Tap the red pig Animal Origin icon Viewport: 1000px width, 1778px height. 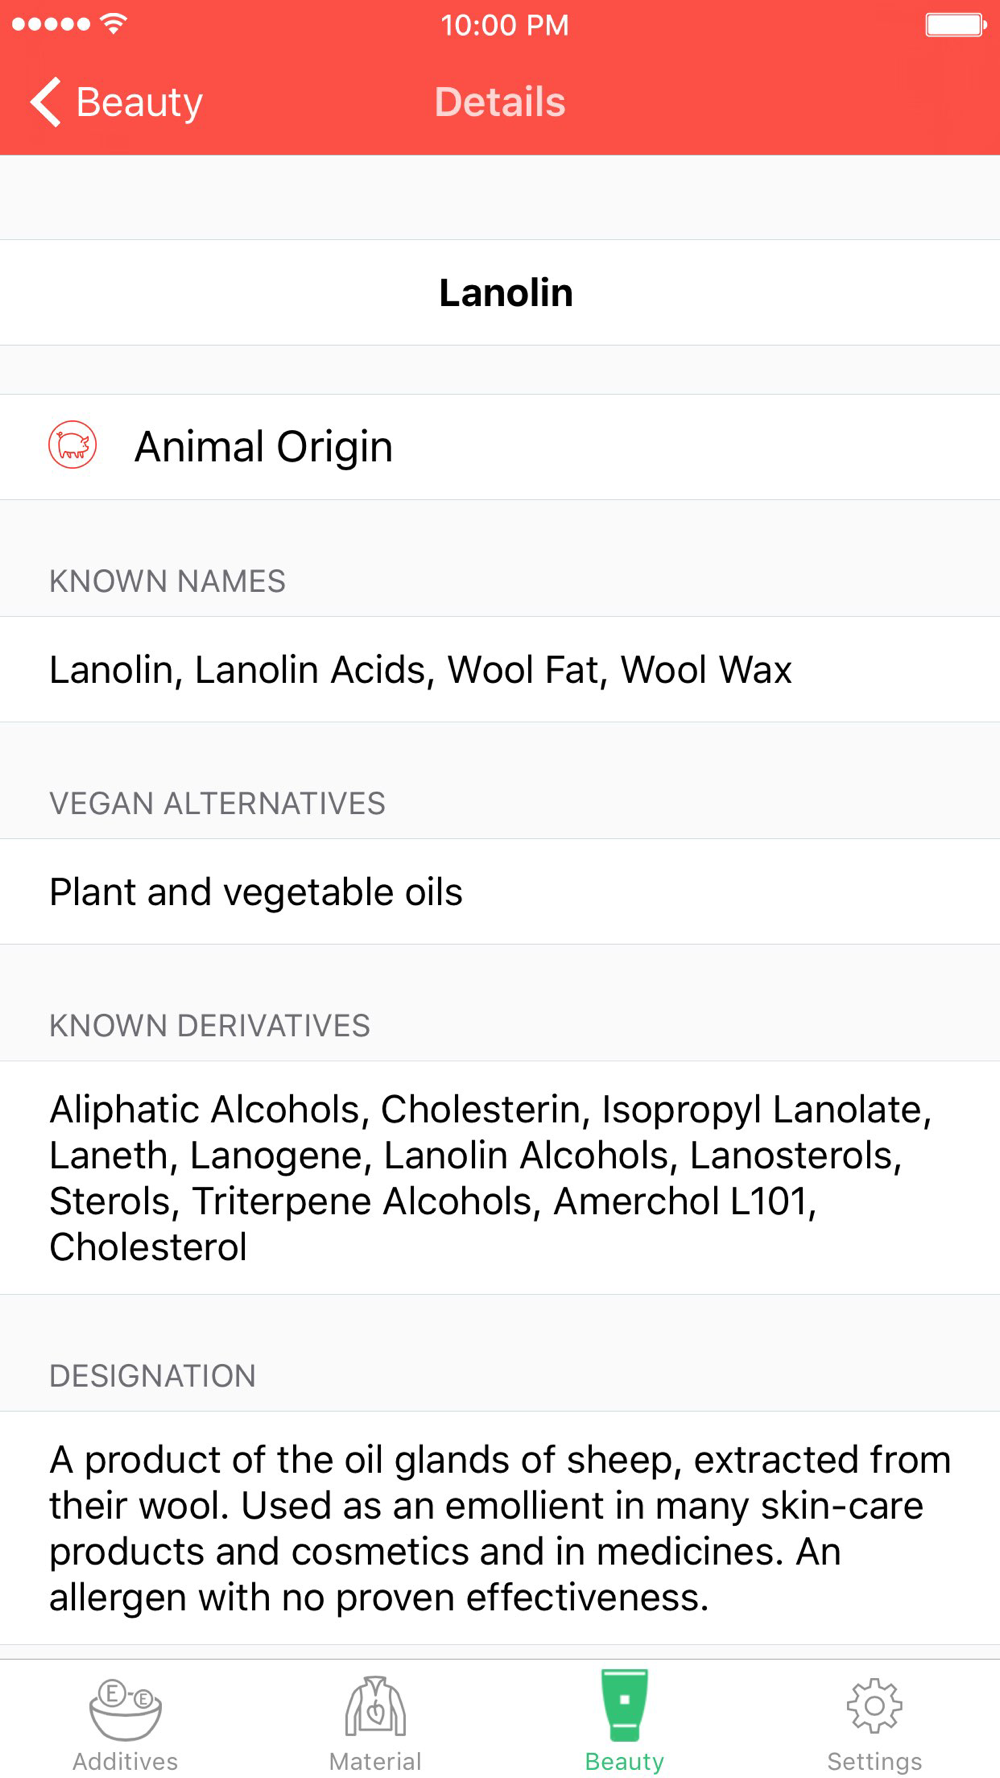[73, 446]
